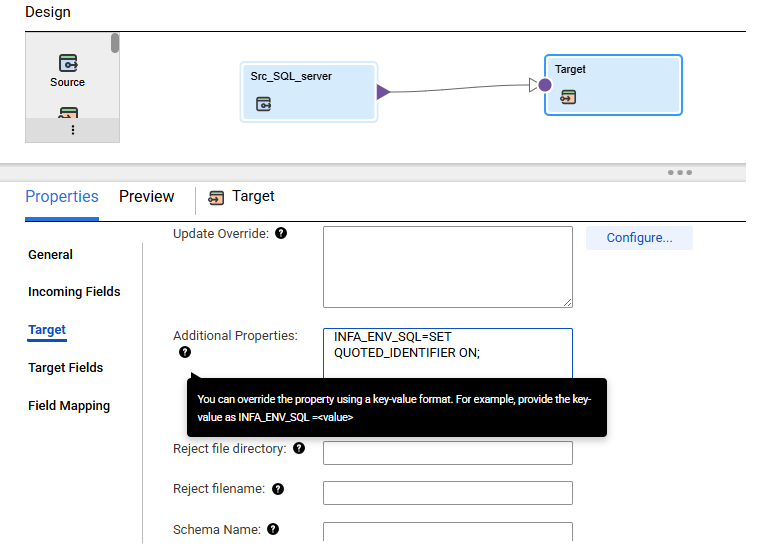Click the Reject filename input field
This screenshot has width=757, height=557.
point(448,493)
